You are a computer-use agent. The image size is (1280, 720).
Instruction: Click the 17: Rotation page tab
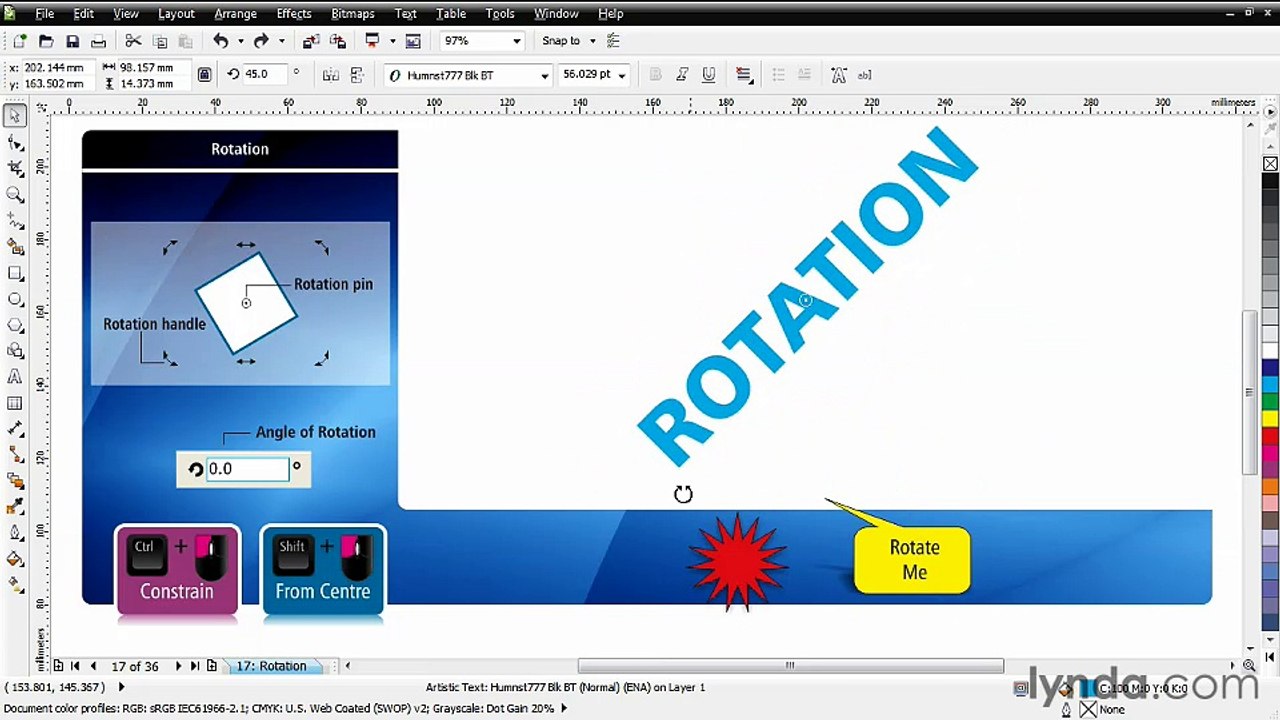pos(272,666)
